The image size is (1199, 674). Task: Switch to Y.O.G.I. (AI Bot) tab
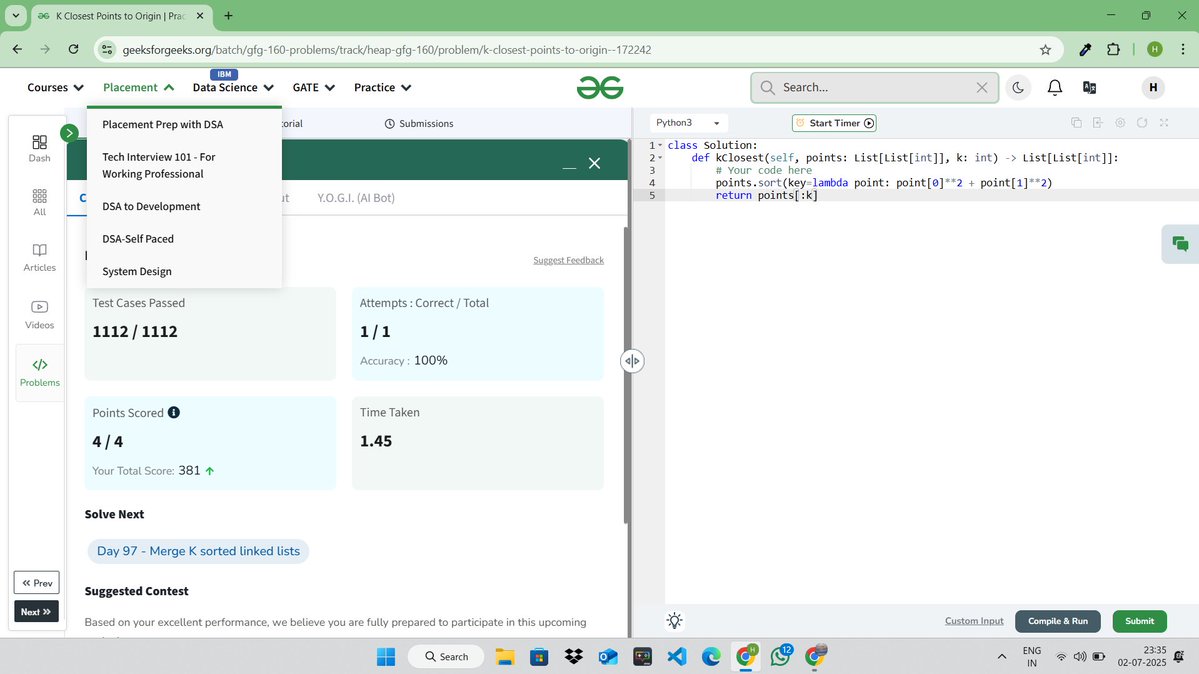click(356, 197)
